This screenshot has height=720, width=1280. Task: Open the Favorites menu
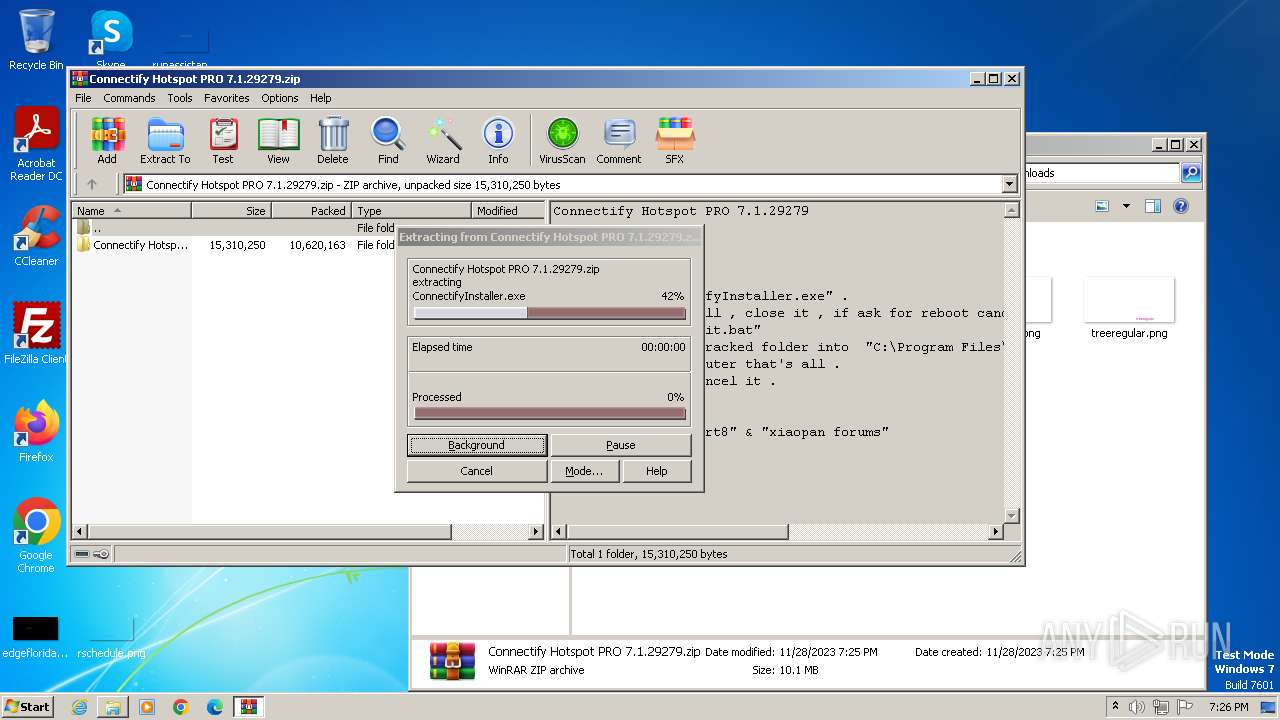click(x=227, y=98)
